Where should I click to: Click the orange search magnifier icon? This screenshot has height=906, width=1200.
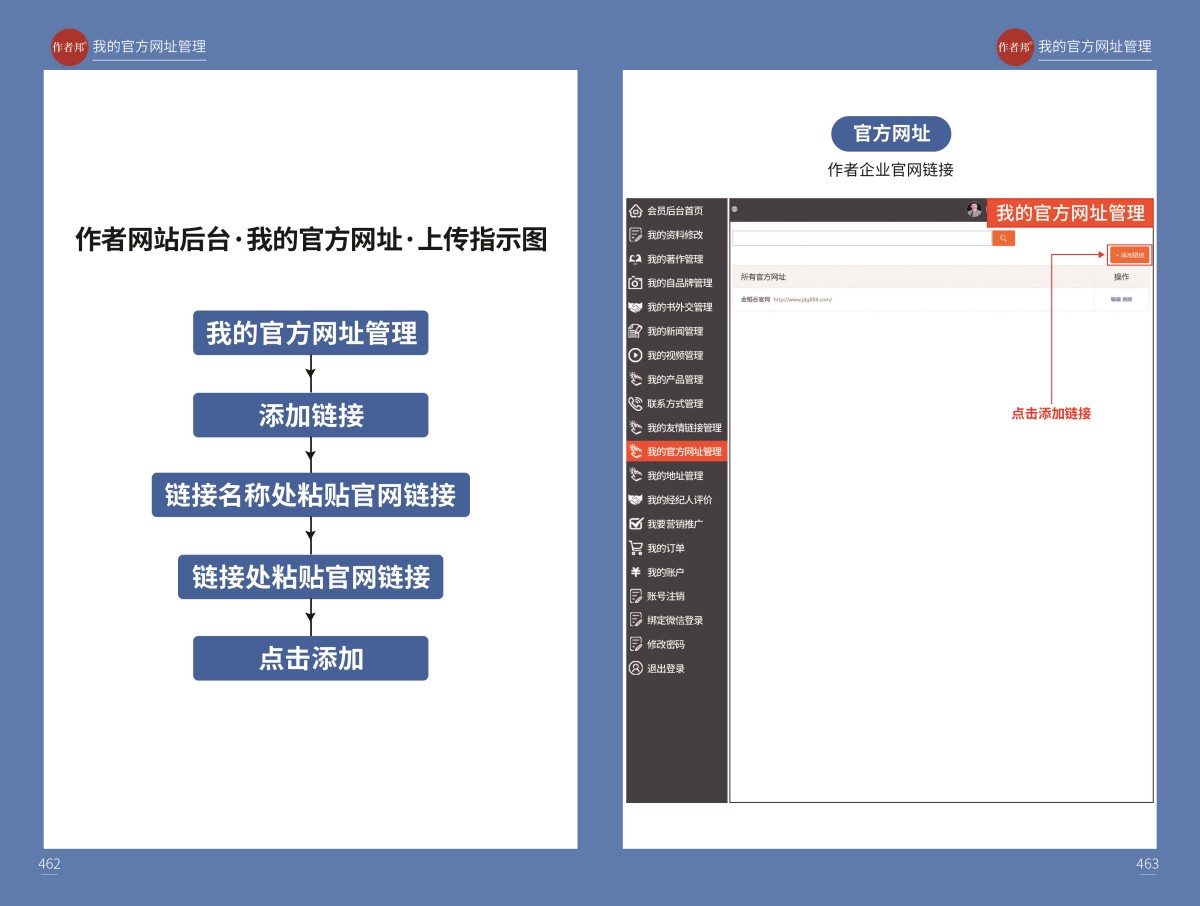1003,238
